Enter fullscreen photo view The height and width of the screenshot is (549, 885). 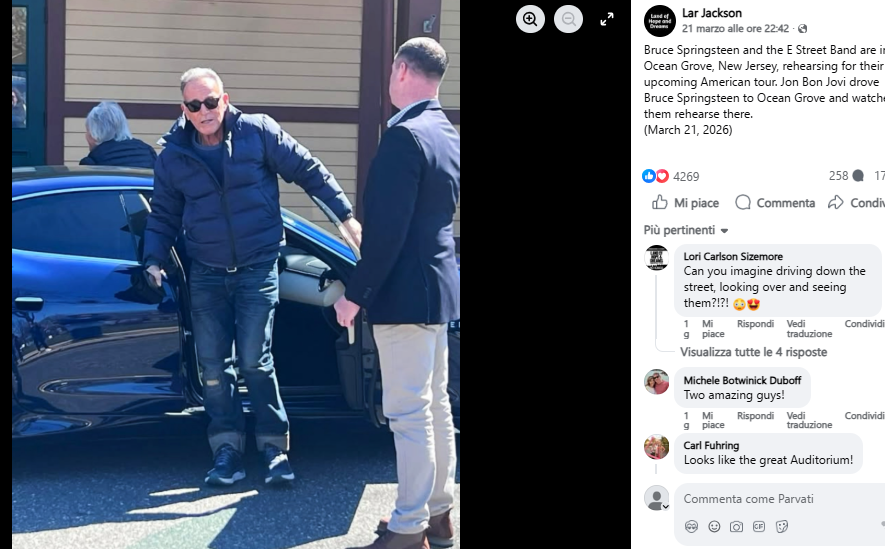(x=607, y=19)
